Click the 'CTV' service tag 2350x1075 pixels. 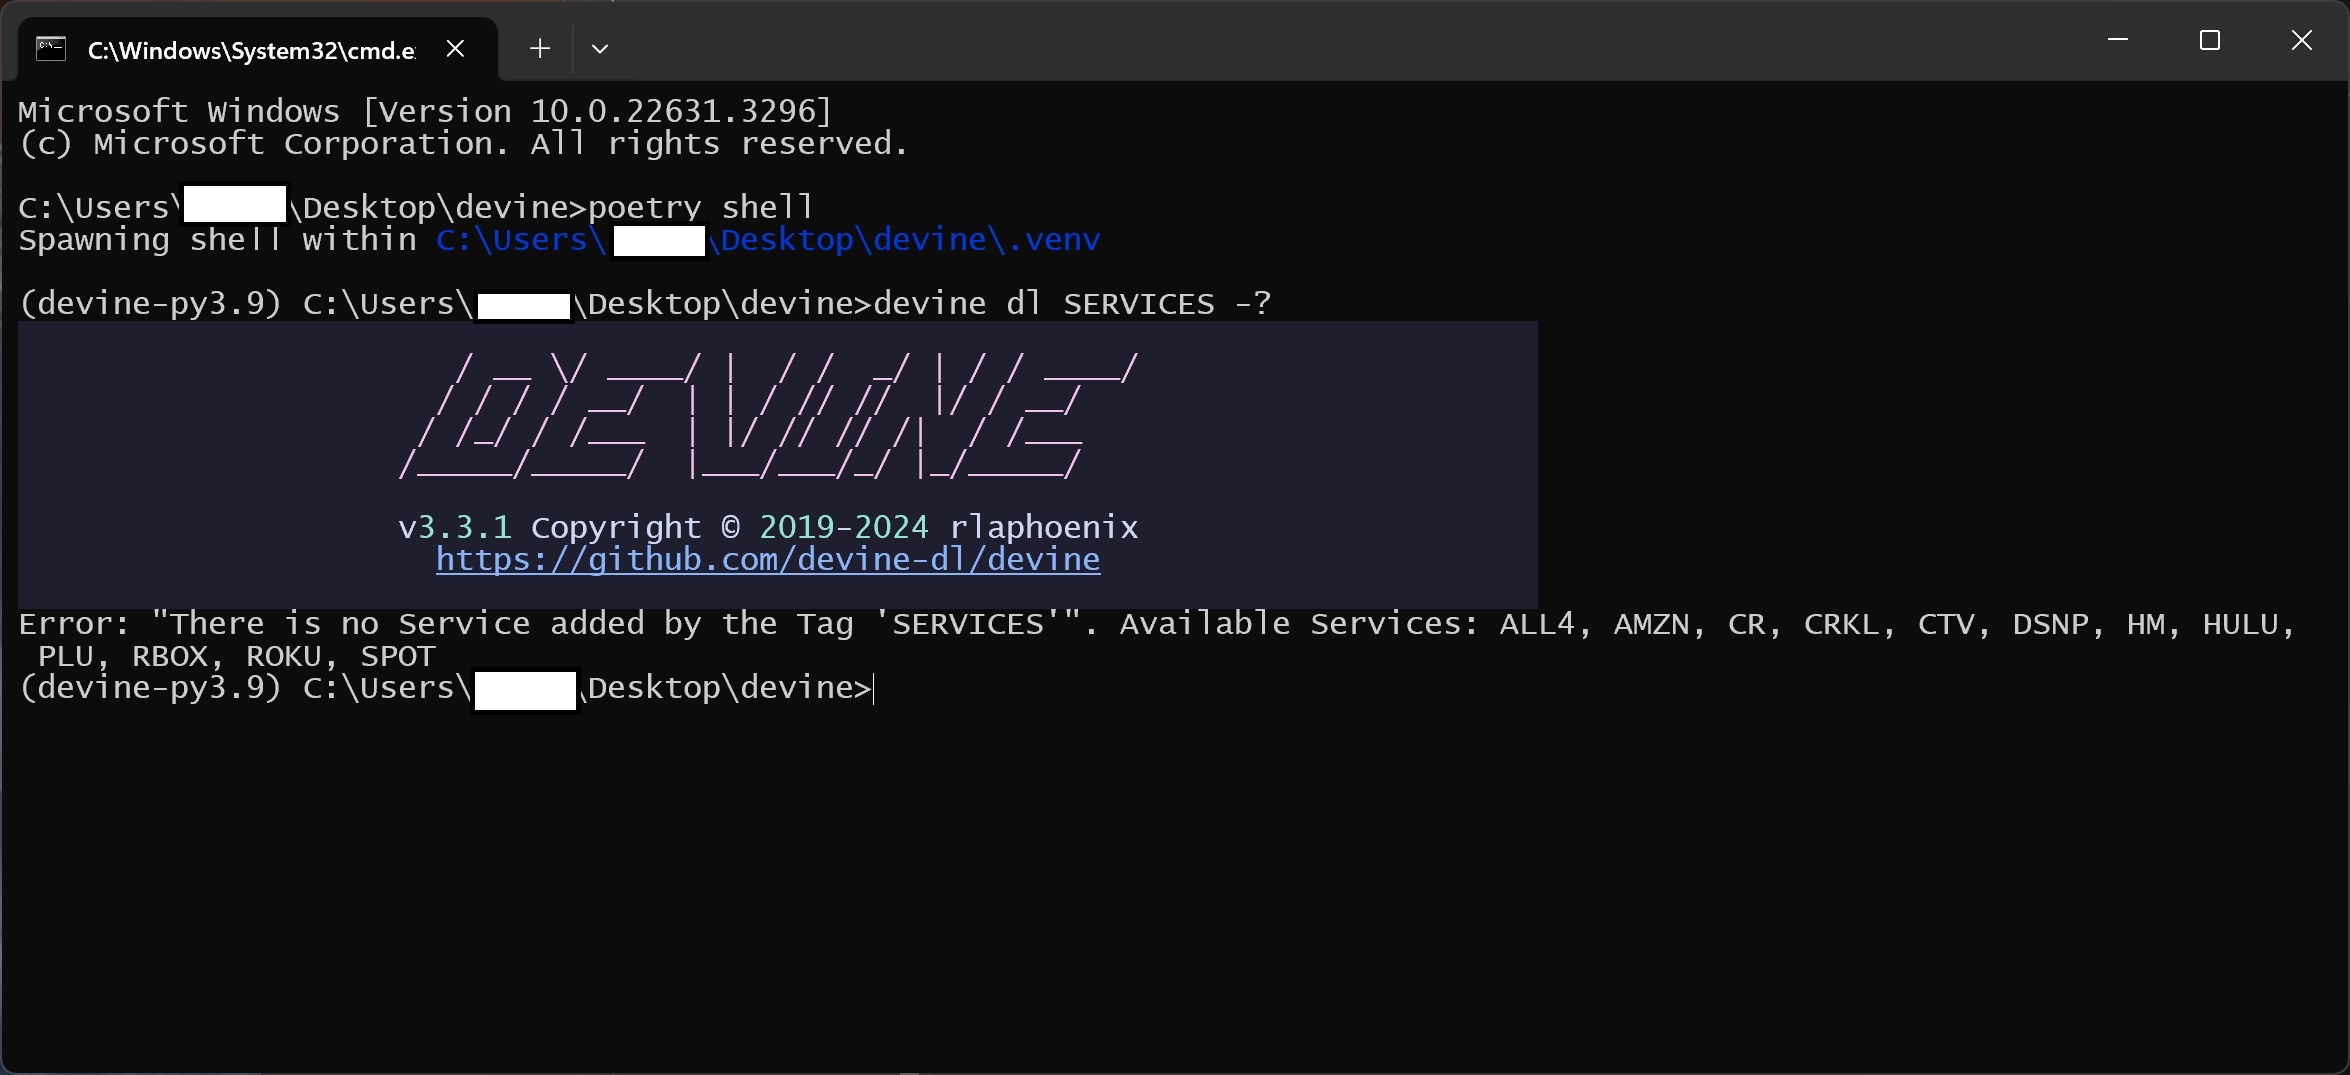click(1945, 624)
